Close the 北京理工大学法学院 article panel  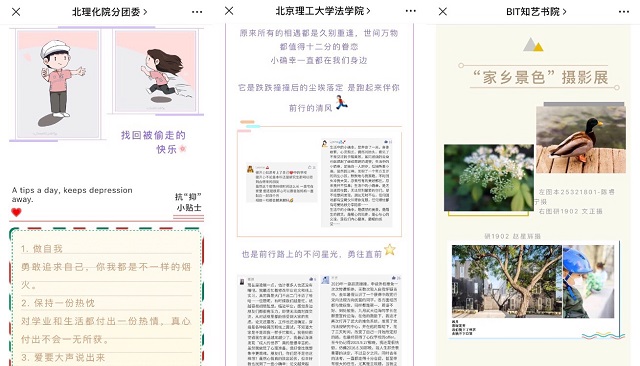click(x=229, y=11)
